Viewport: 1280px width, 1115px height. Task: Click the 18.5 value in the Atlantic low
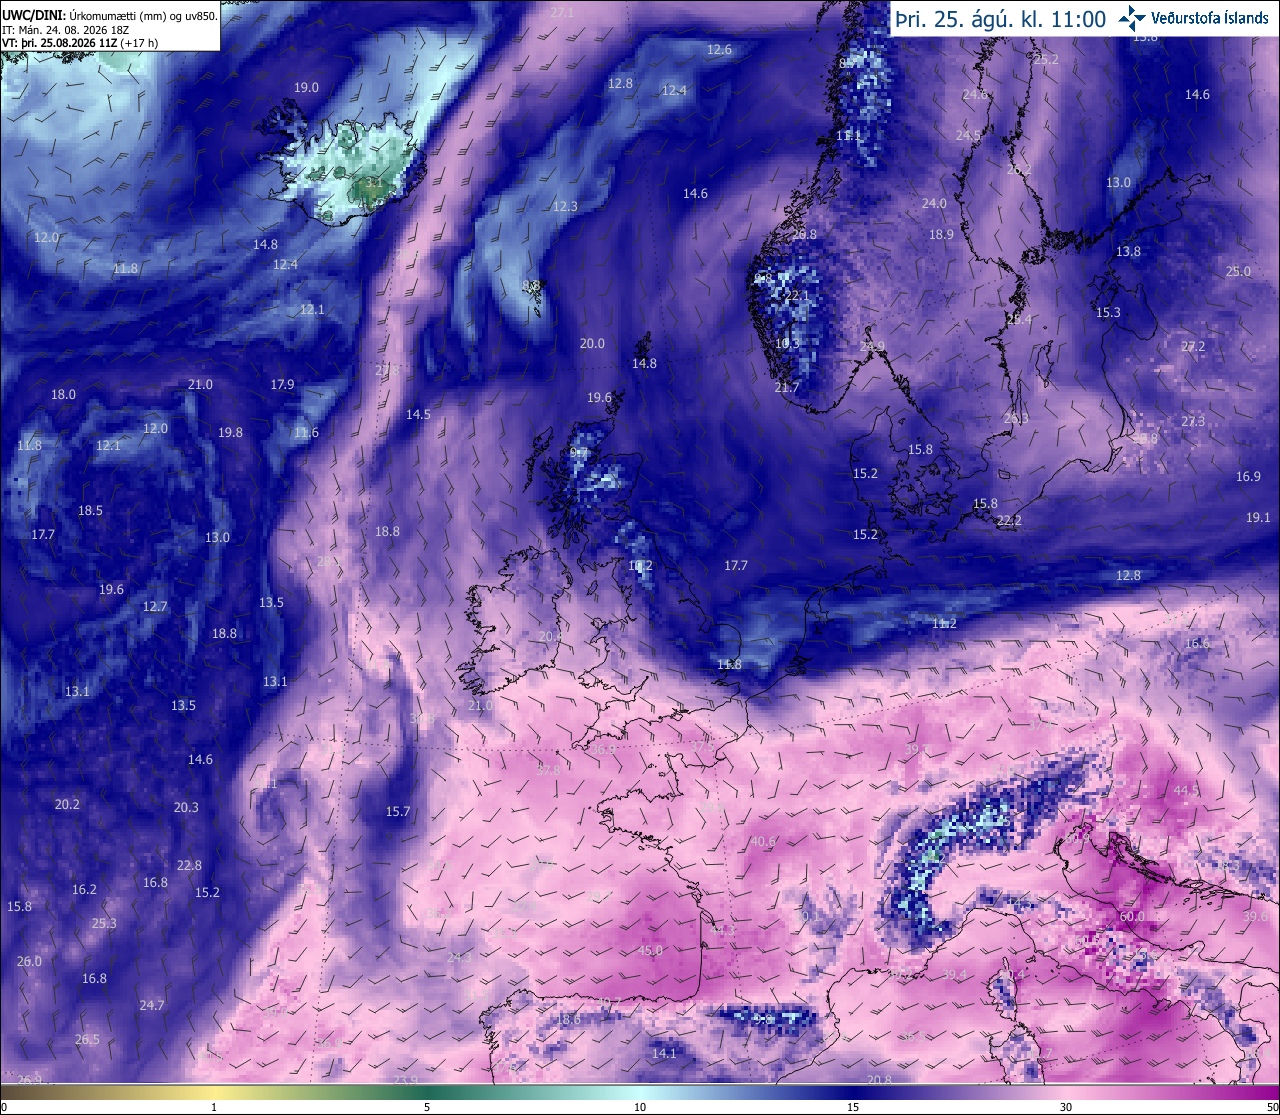90,510
